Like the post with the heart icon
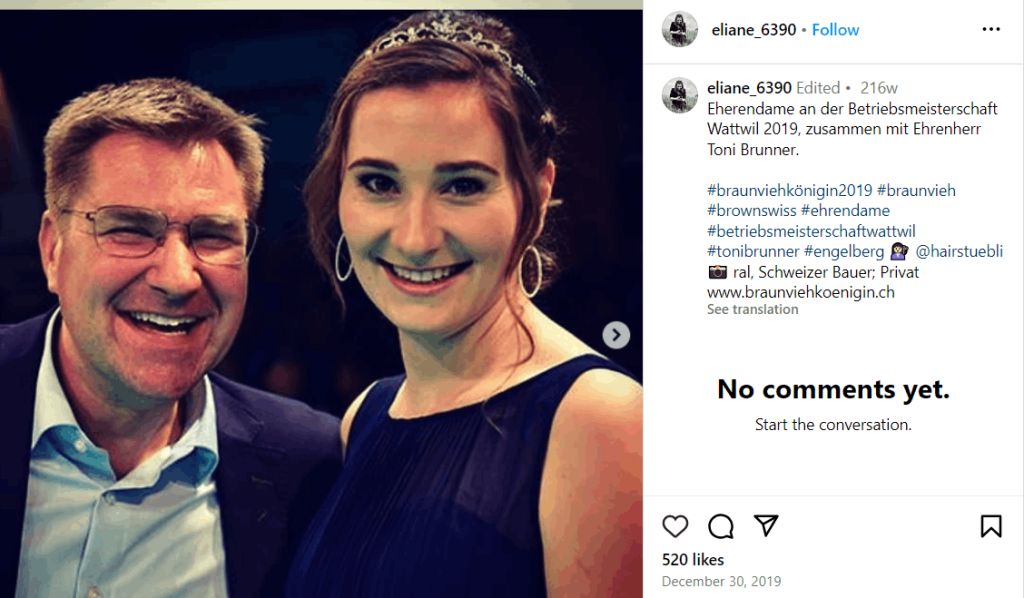This screenshot has height=598, width=1024. (x=676, y=526)
